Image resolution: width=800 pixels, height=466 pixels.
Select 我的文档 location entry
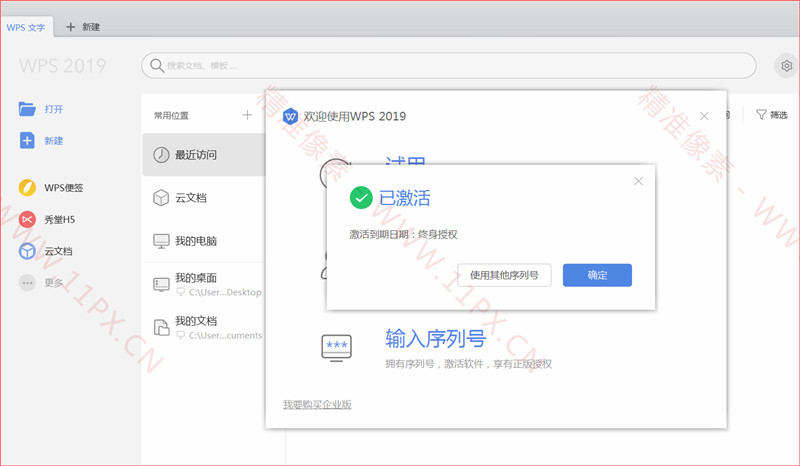pyautogui.click(x=204, y=327)
